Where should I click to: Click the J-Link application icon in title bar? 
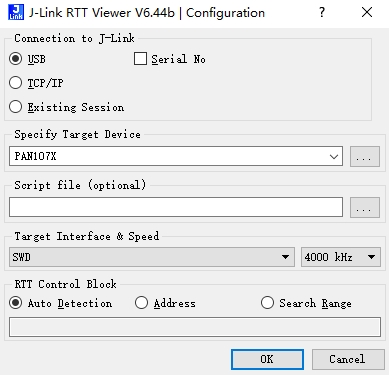16,12
